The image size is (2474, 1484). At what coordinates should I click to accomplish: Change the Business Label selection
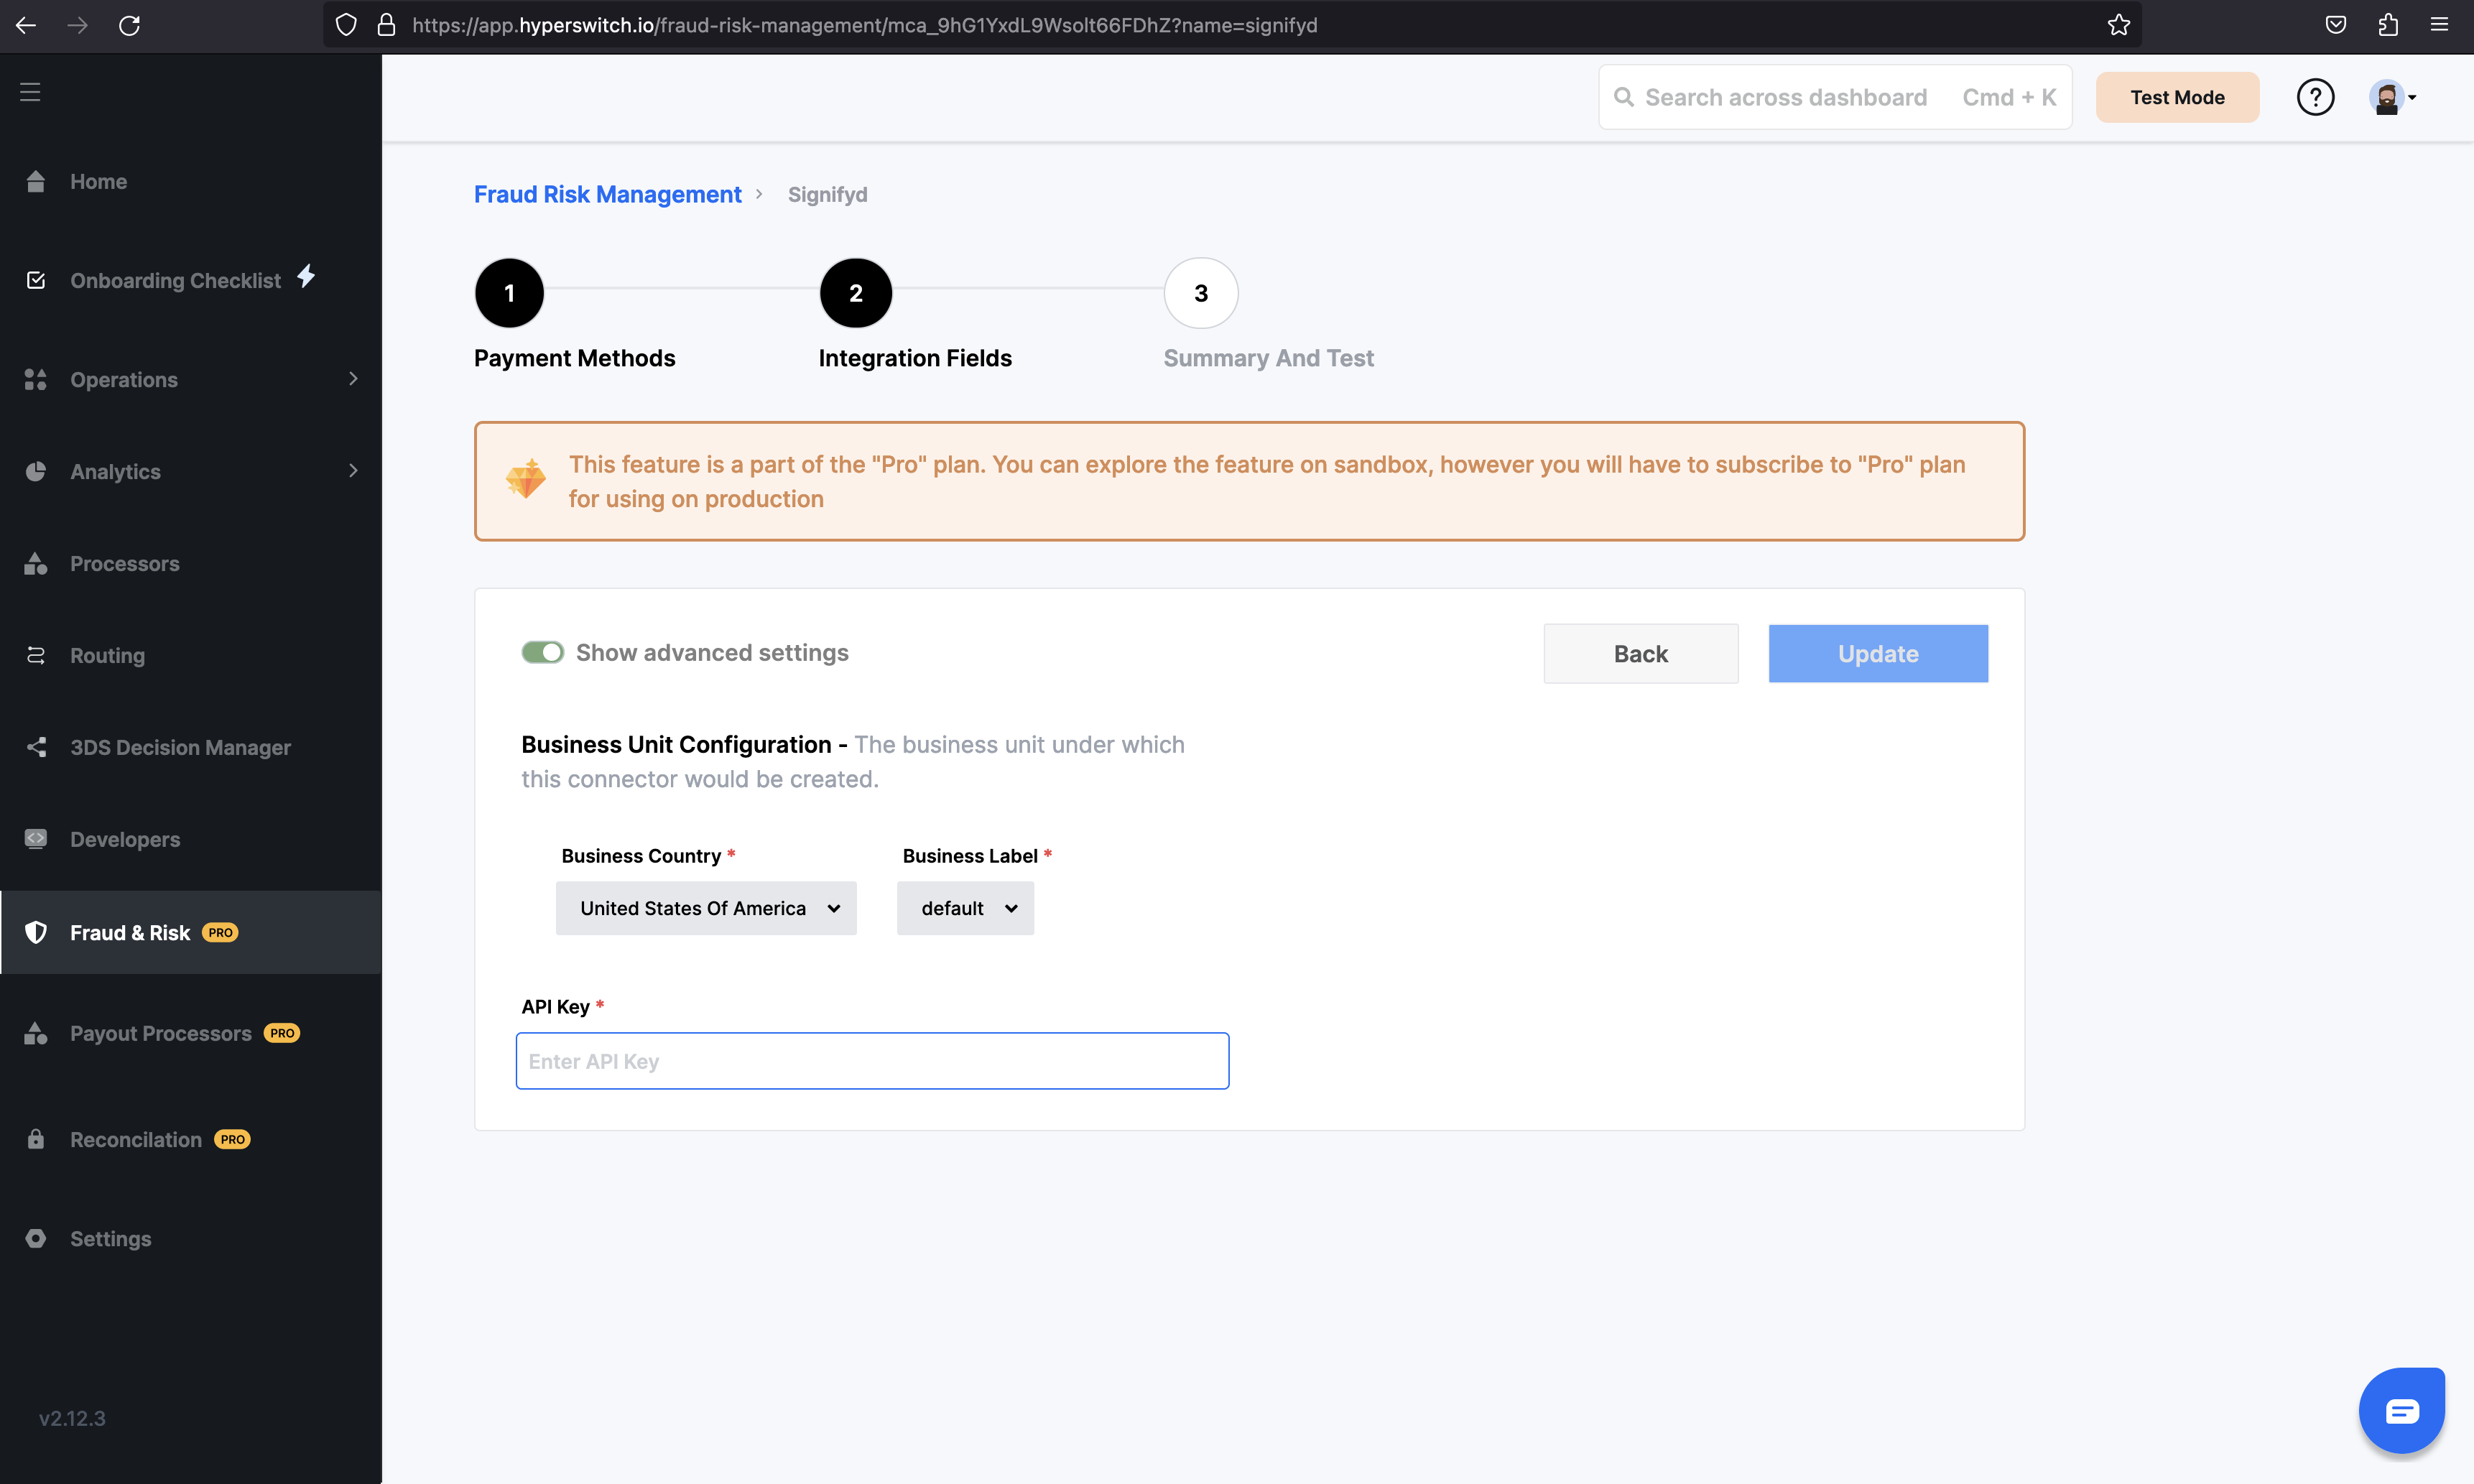pyautogui.click(x=964, y=908)
